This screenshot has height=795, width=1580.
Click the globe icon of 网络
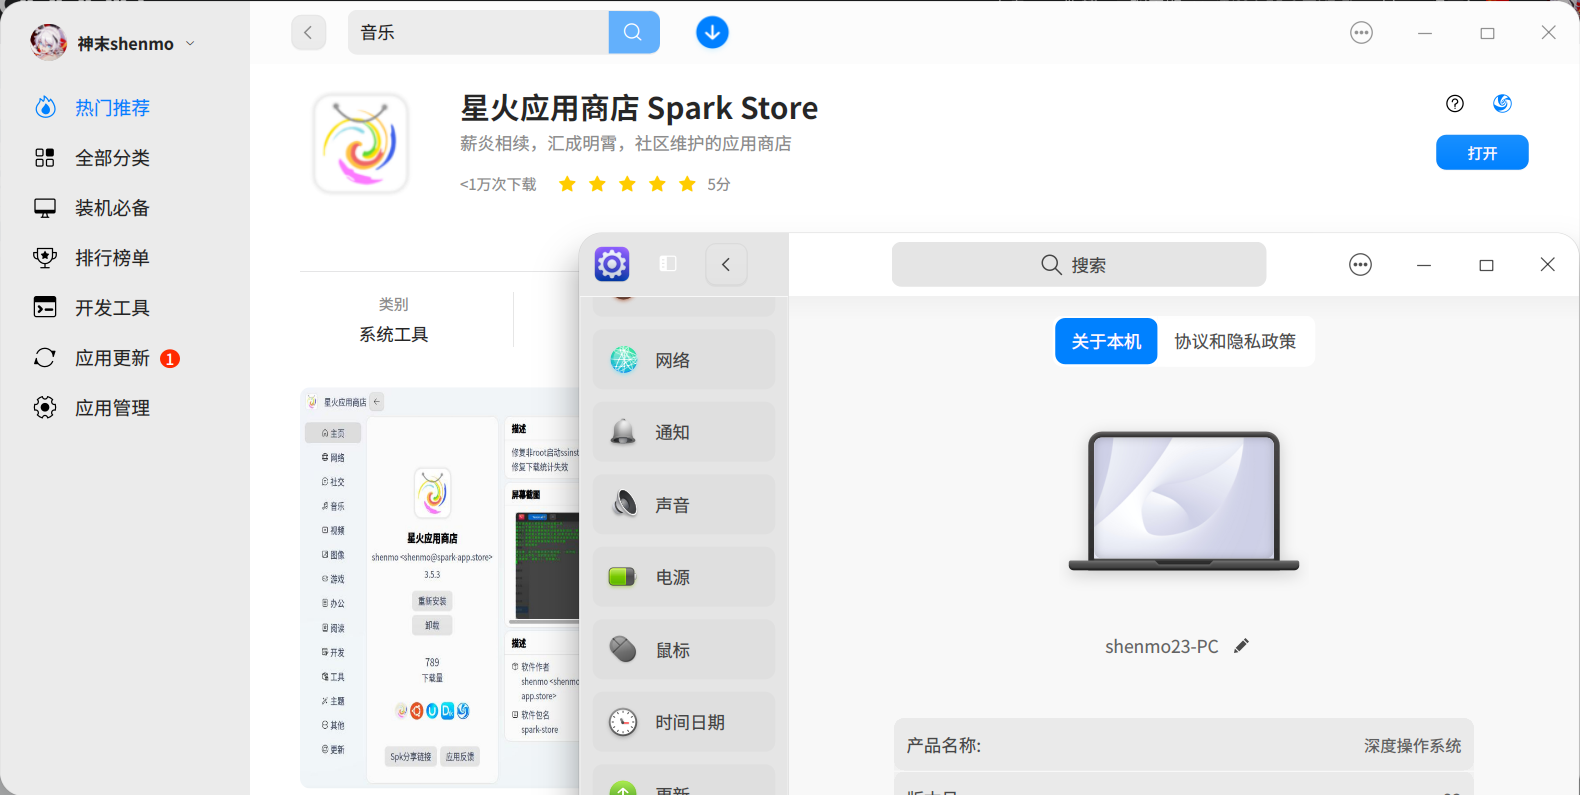624,359
